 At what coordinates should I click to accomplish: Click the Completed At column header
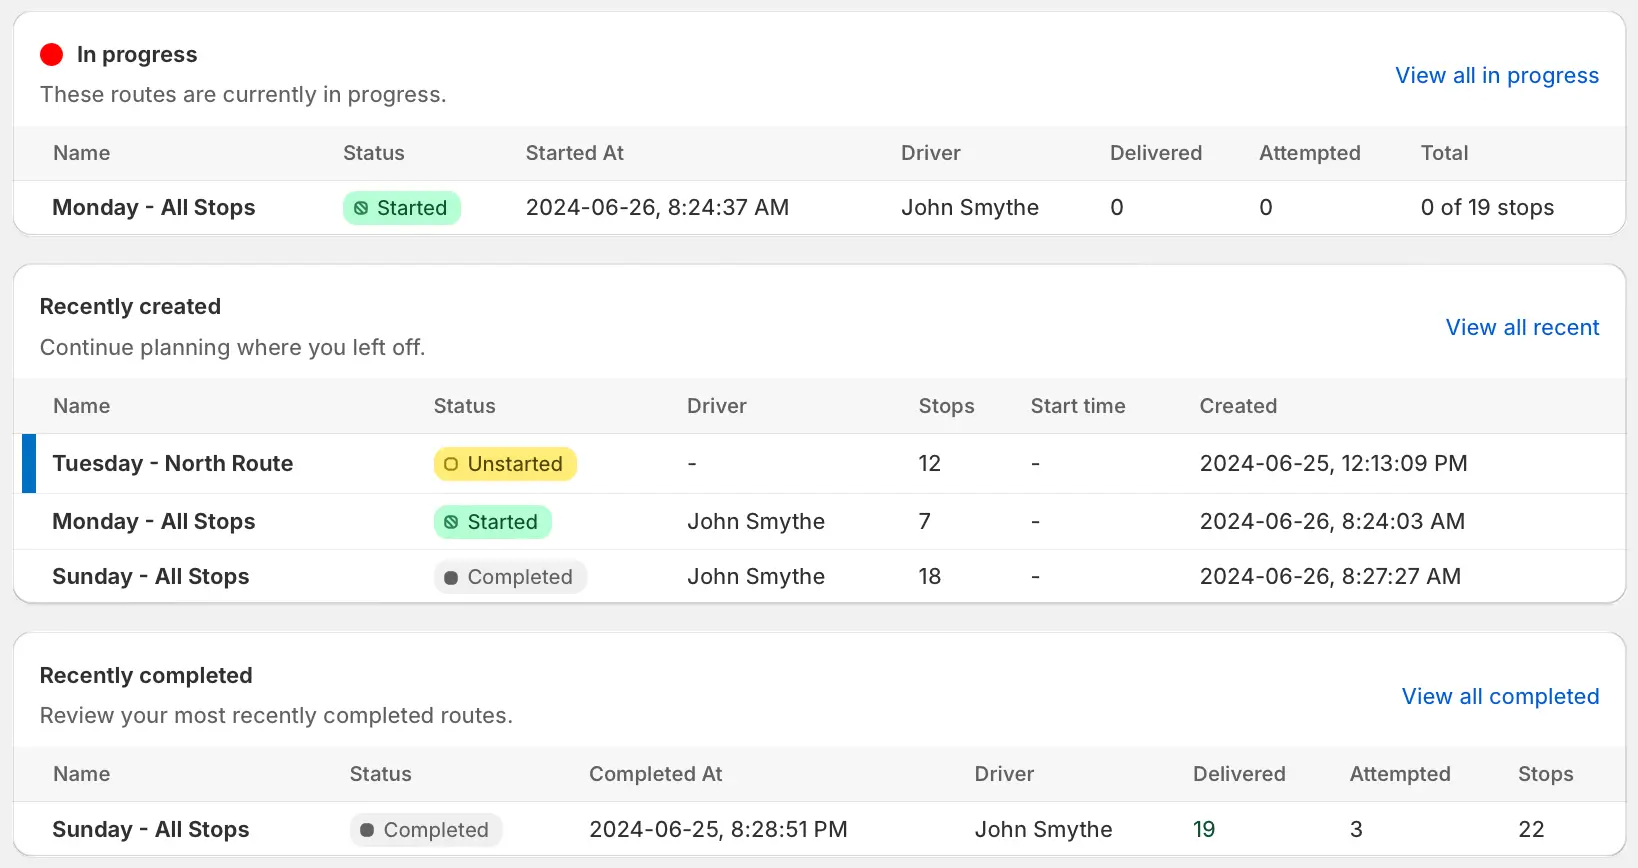(655, 774)
